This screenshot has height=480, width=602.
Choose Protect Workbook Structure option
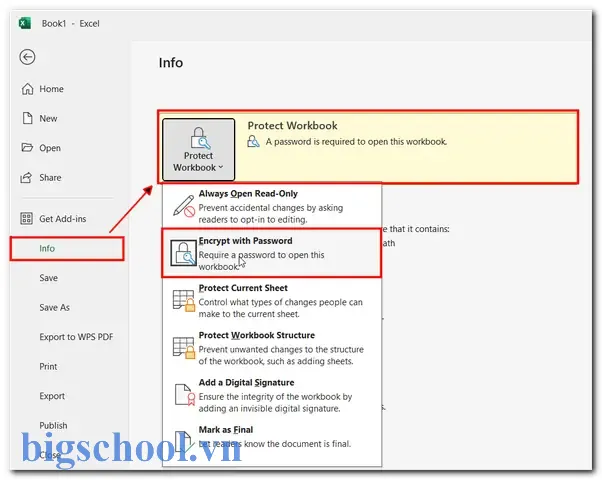pos(272,348)
